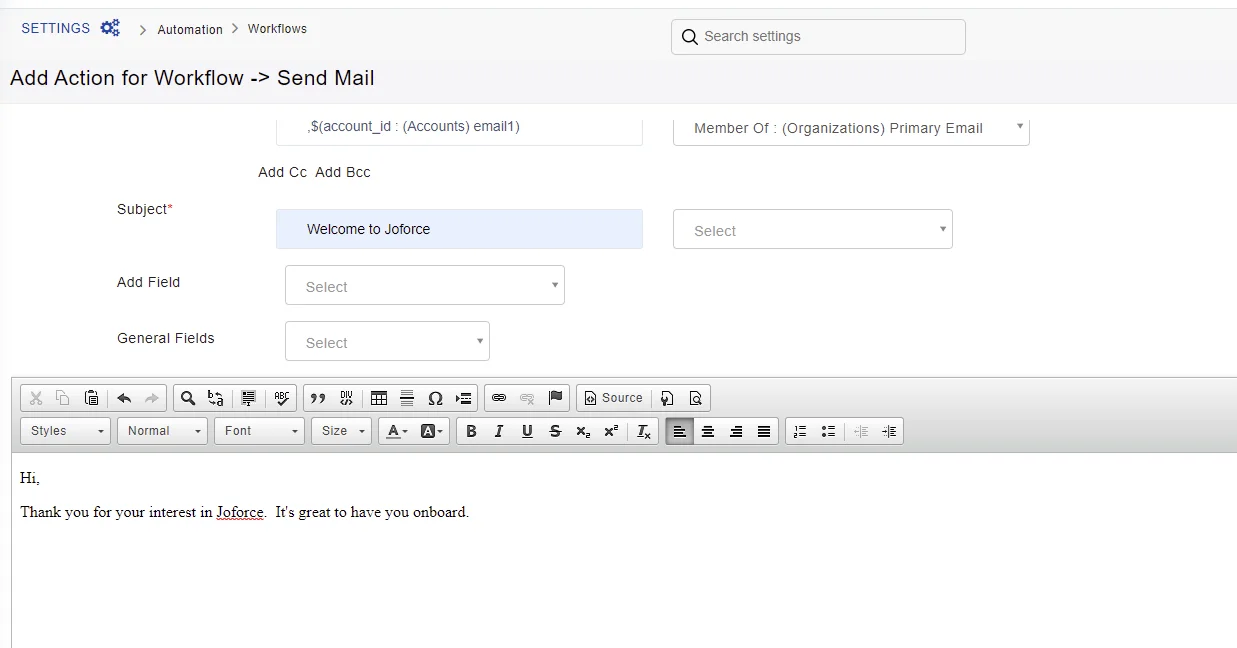Go to Automation in the breadcrumb
The width and height of the screenshot is (1237, 648).
point(190,29)
